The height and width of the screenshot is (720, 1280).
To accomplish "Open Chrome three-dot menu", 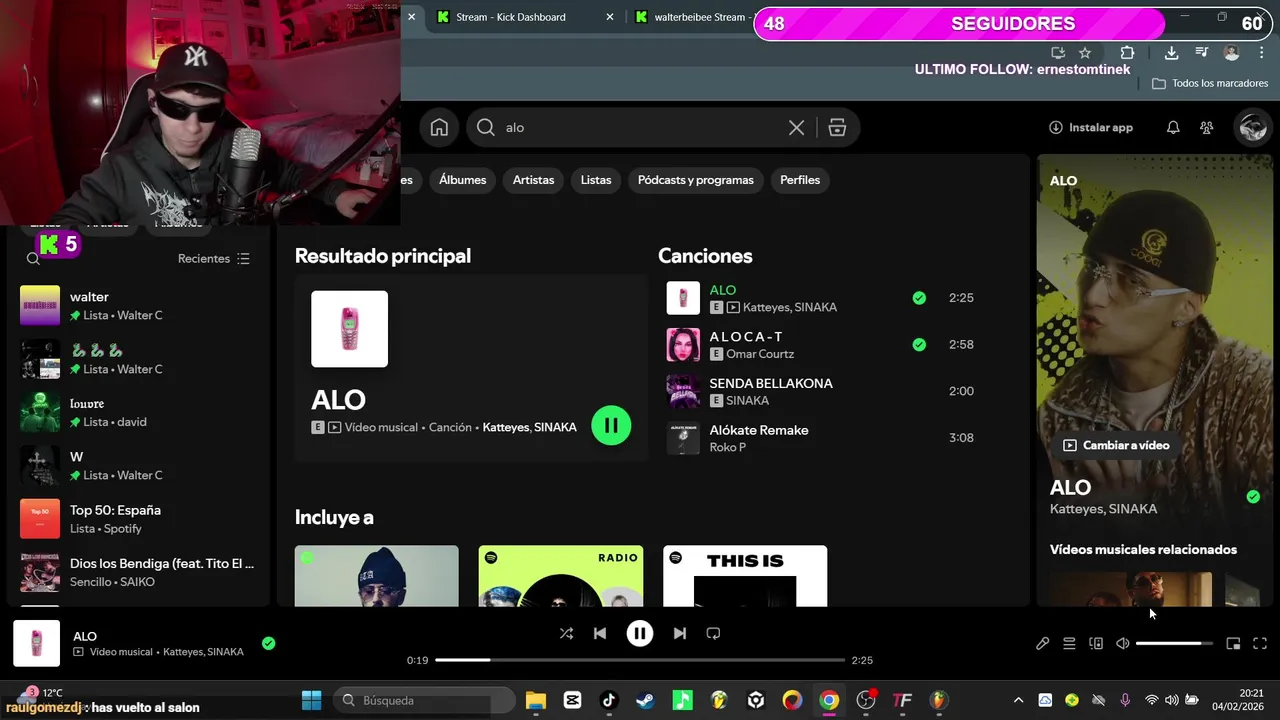I will point(1260,53).
